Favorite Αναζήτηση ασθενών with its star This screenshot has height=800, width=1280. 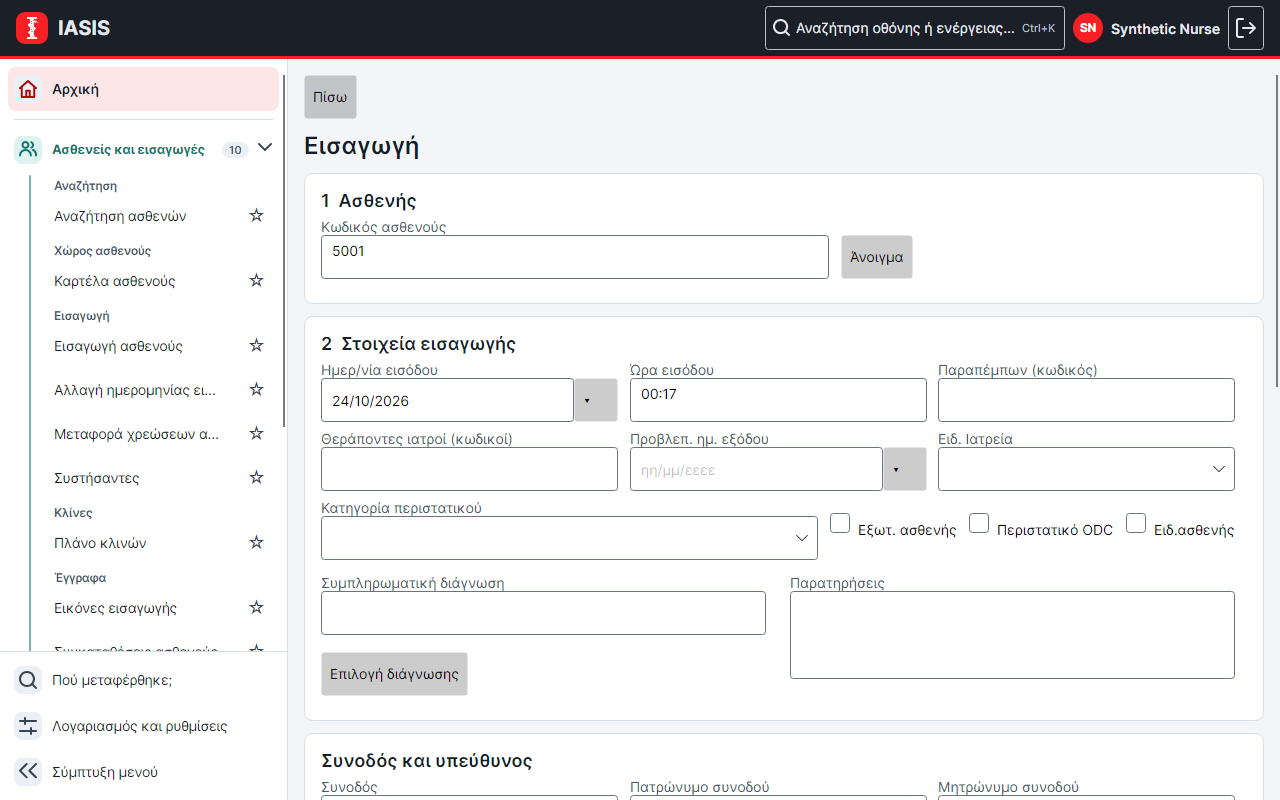256,215
